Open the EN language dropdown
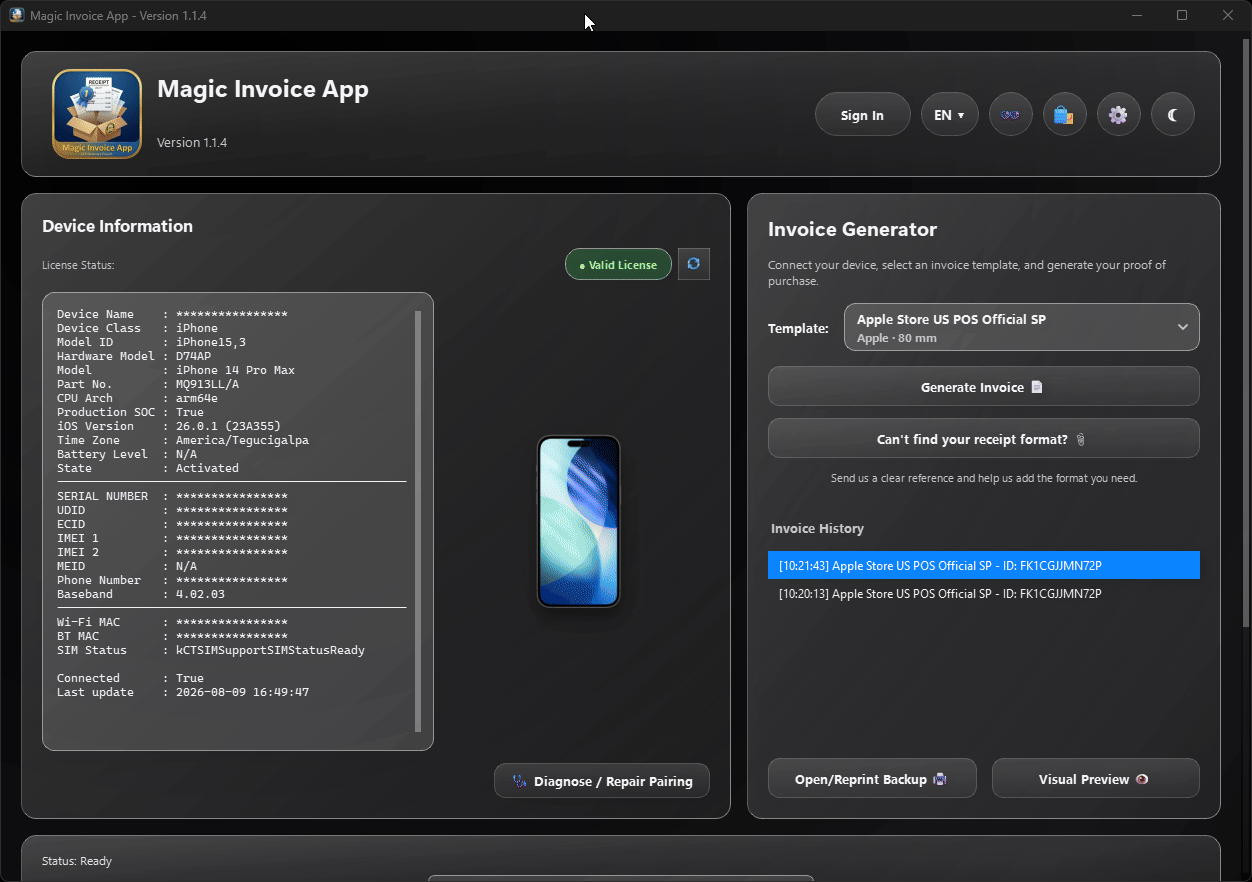This screenshot has width=1252, height=882. [949, 114]
